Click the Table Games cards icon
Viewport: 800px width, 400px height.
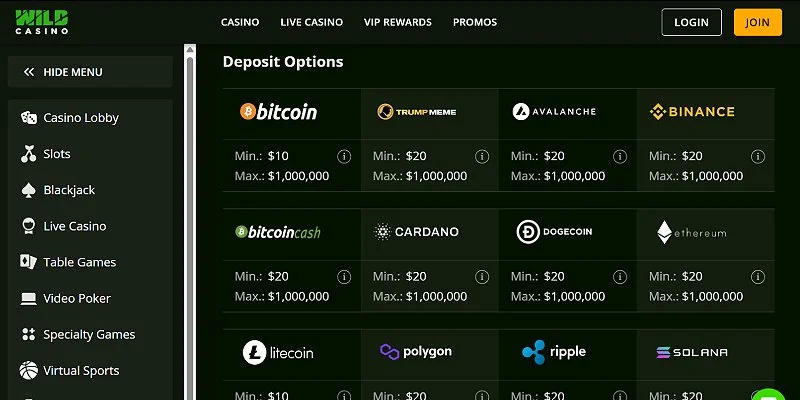[28, 262]
